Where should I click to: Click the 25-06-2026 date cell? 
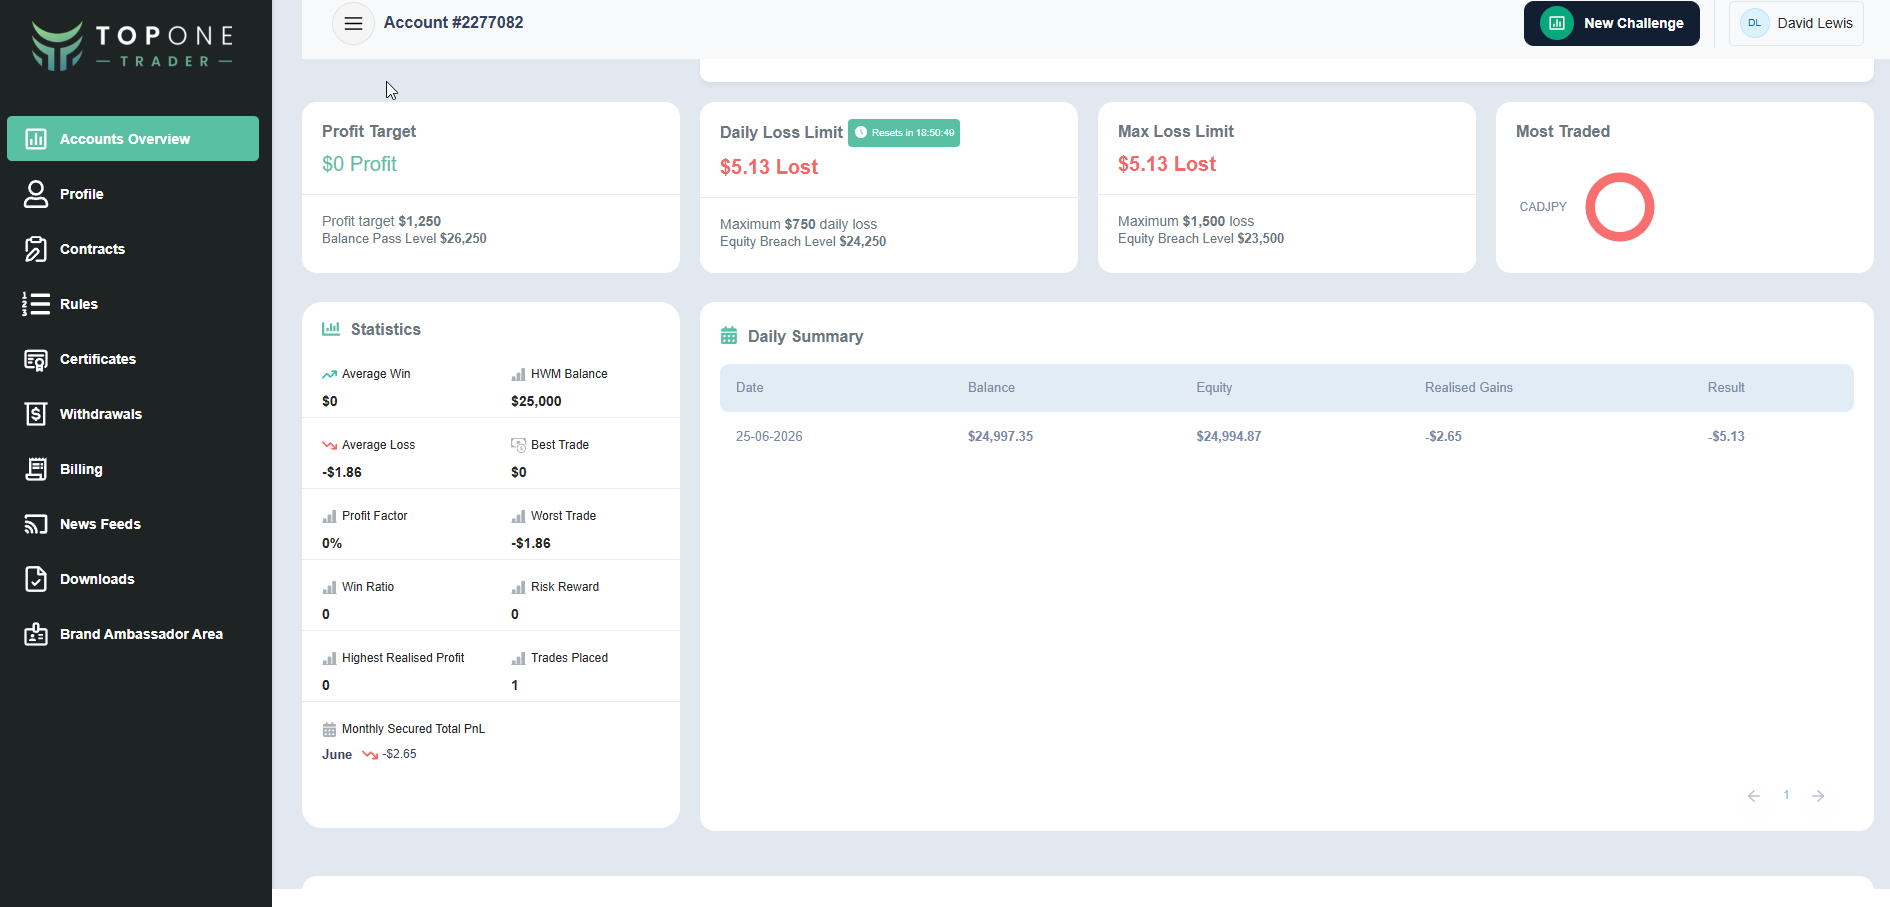[769, 437]
